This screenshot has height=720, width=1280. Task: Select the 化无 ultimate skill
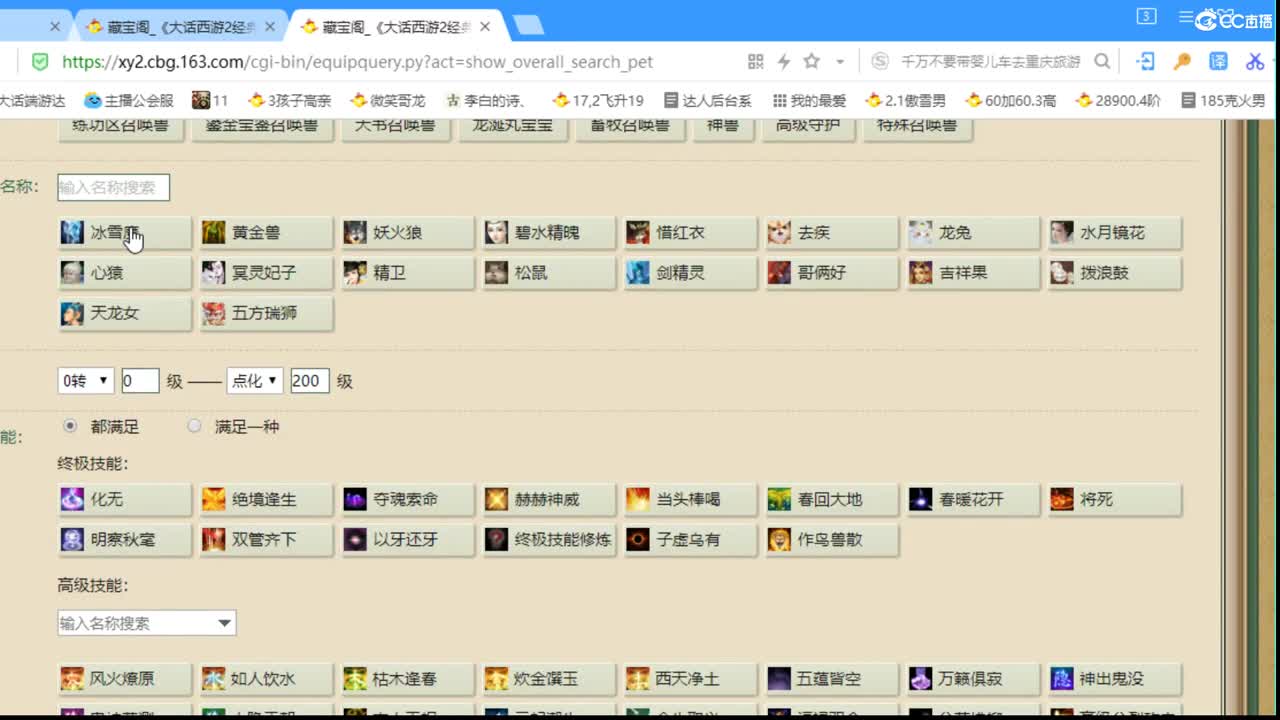[x=124, y=499]
